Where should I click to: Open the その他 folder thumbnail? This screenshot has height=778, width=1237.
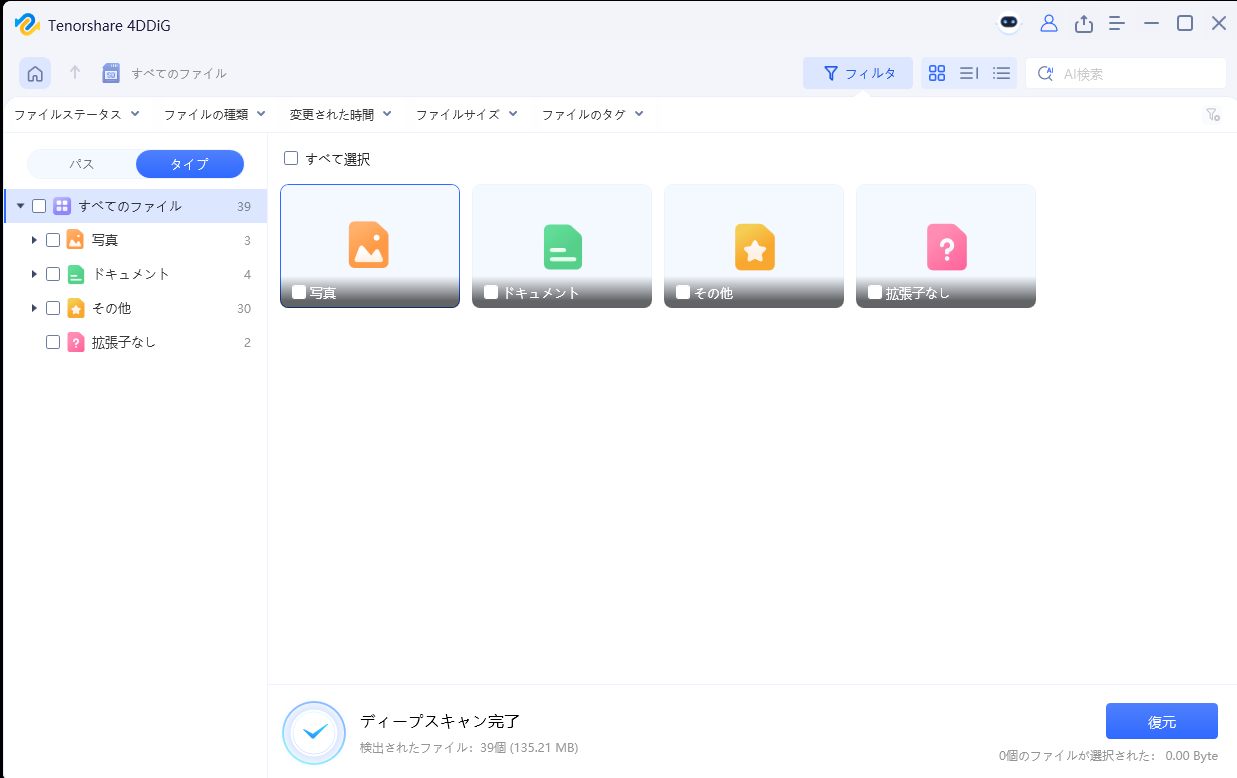(754, 246)
